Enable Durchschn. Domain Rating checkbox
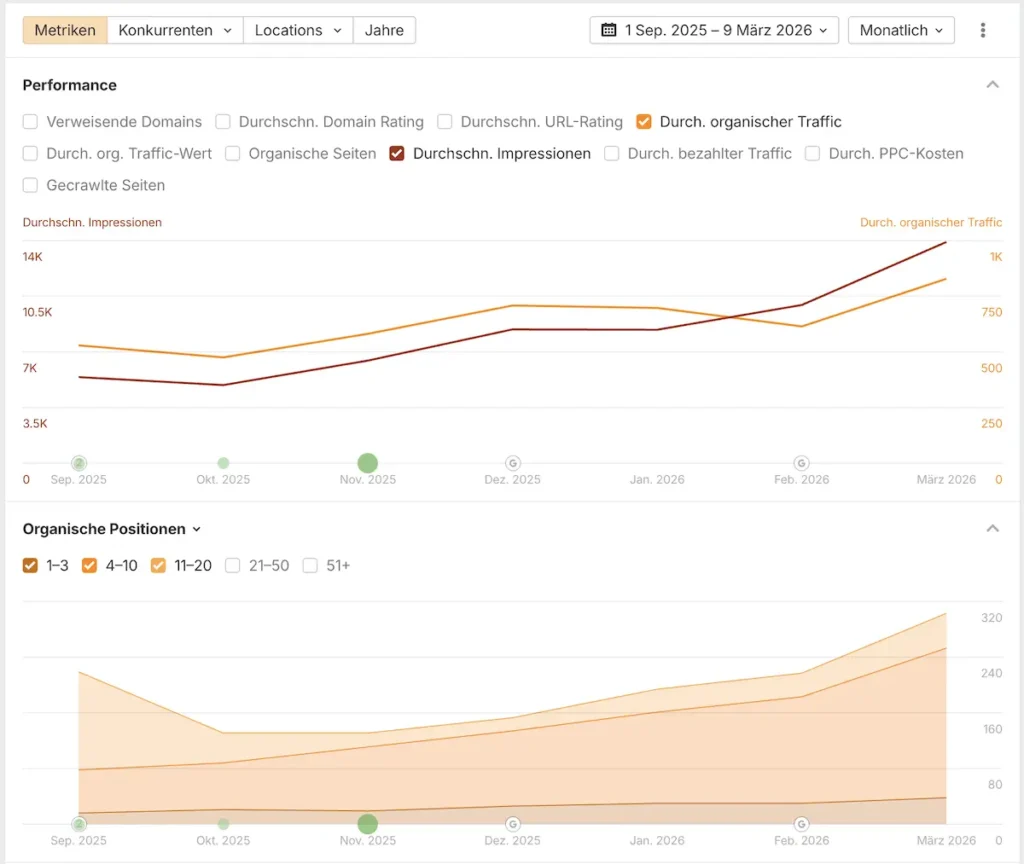Screen dimensions: 1024x864 223,121
